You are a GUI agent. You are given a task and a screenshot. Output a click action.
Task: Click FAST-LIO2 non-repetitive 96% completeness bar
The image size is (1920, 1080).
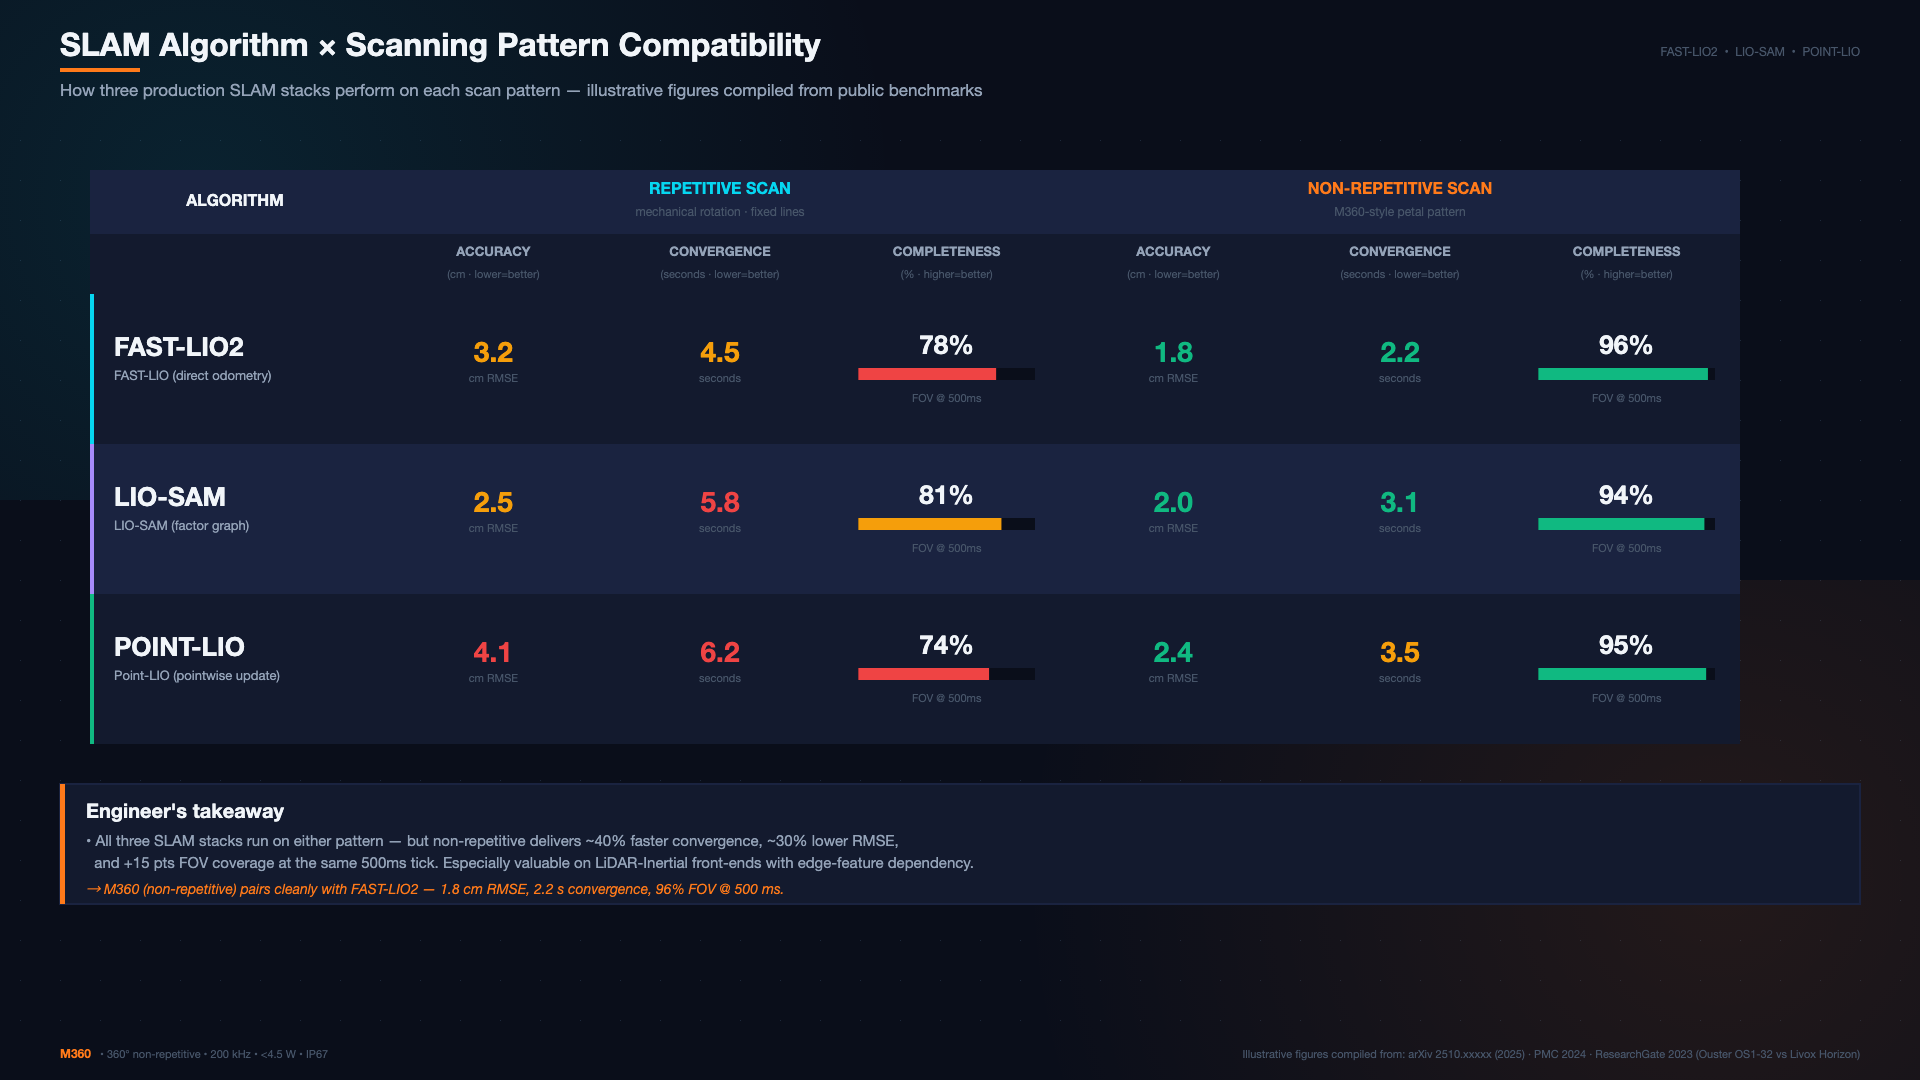1626,374
